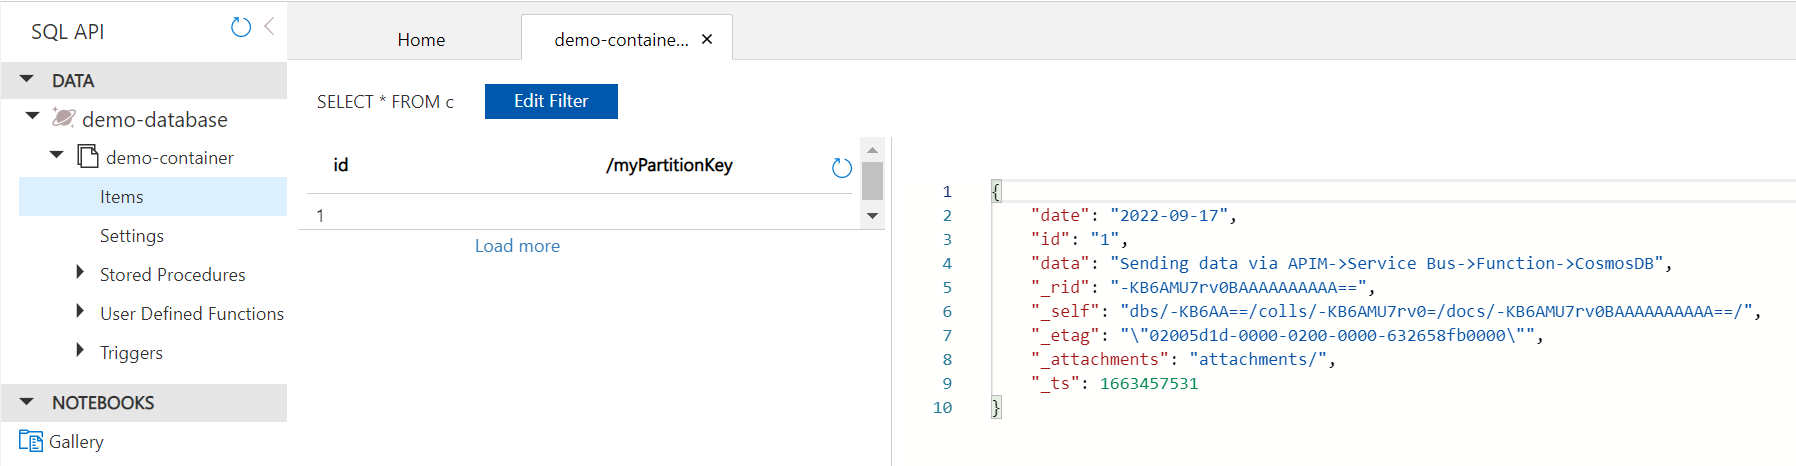The height and width of the screenshot is (466, 1796).
Task: Click the Edit Filter button
Action: coord(551,101)
